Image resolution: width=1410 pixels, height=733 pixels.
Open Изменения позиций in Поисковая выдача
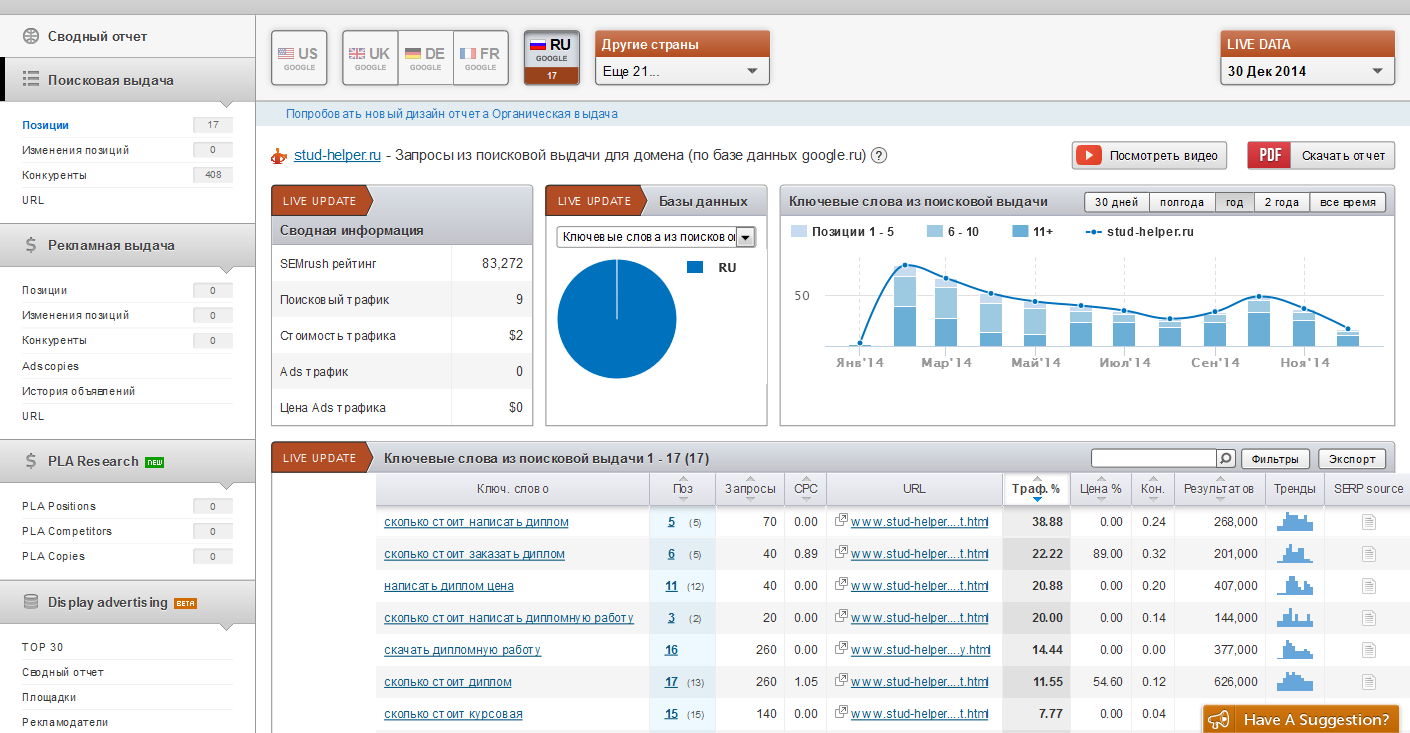coord(76,150)
